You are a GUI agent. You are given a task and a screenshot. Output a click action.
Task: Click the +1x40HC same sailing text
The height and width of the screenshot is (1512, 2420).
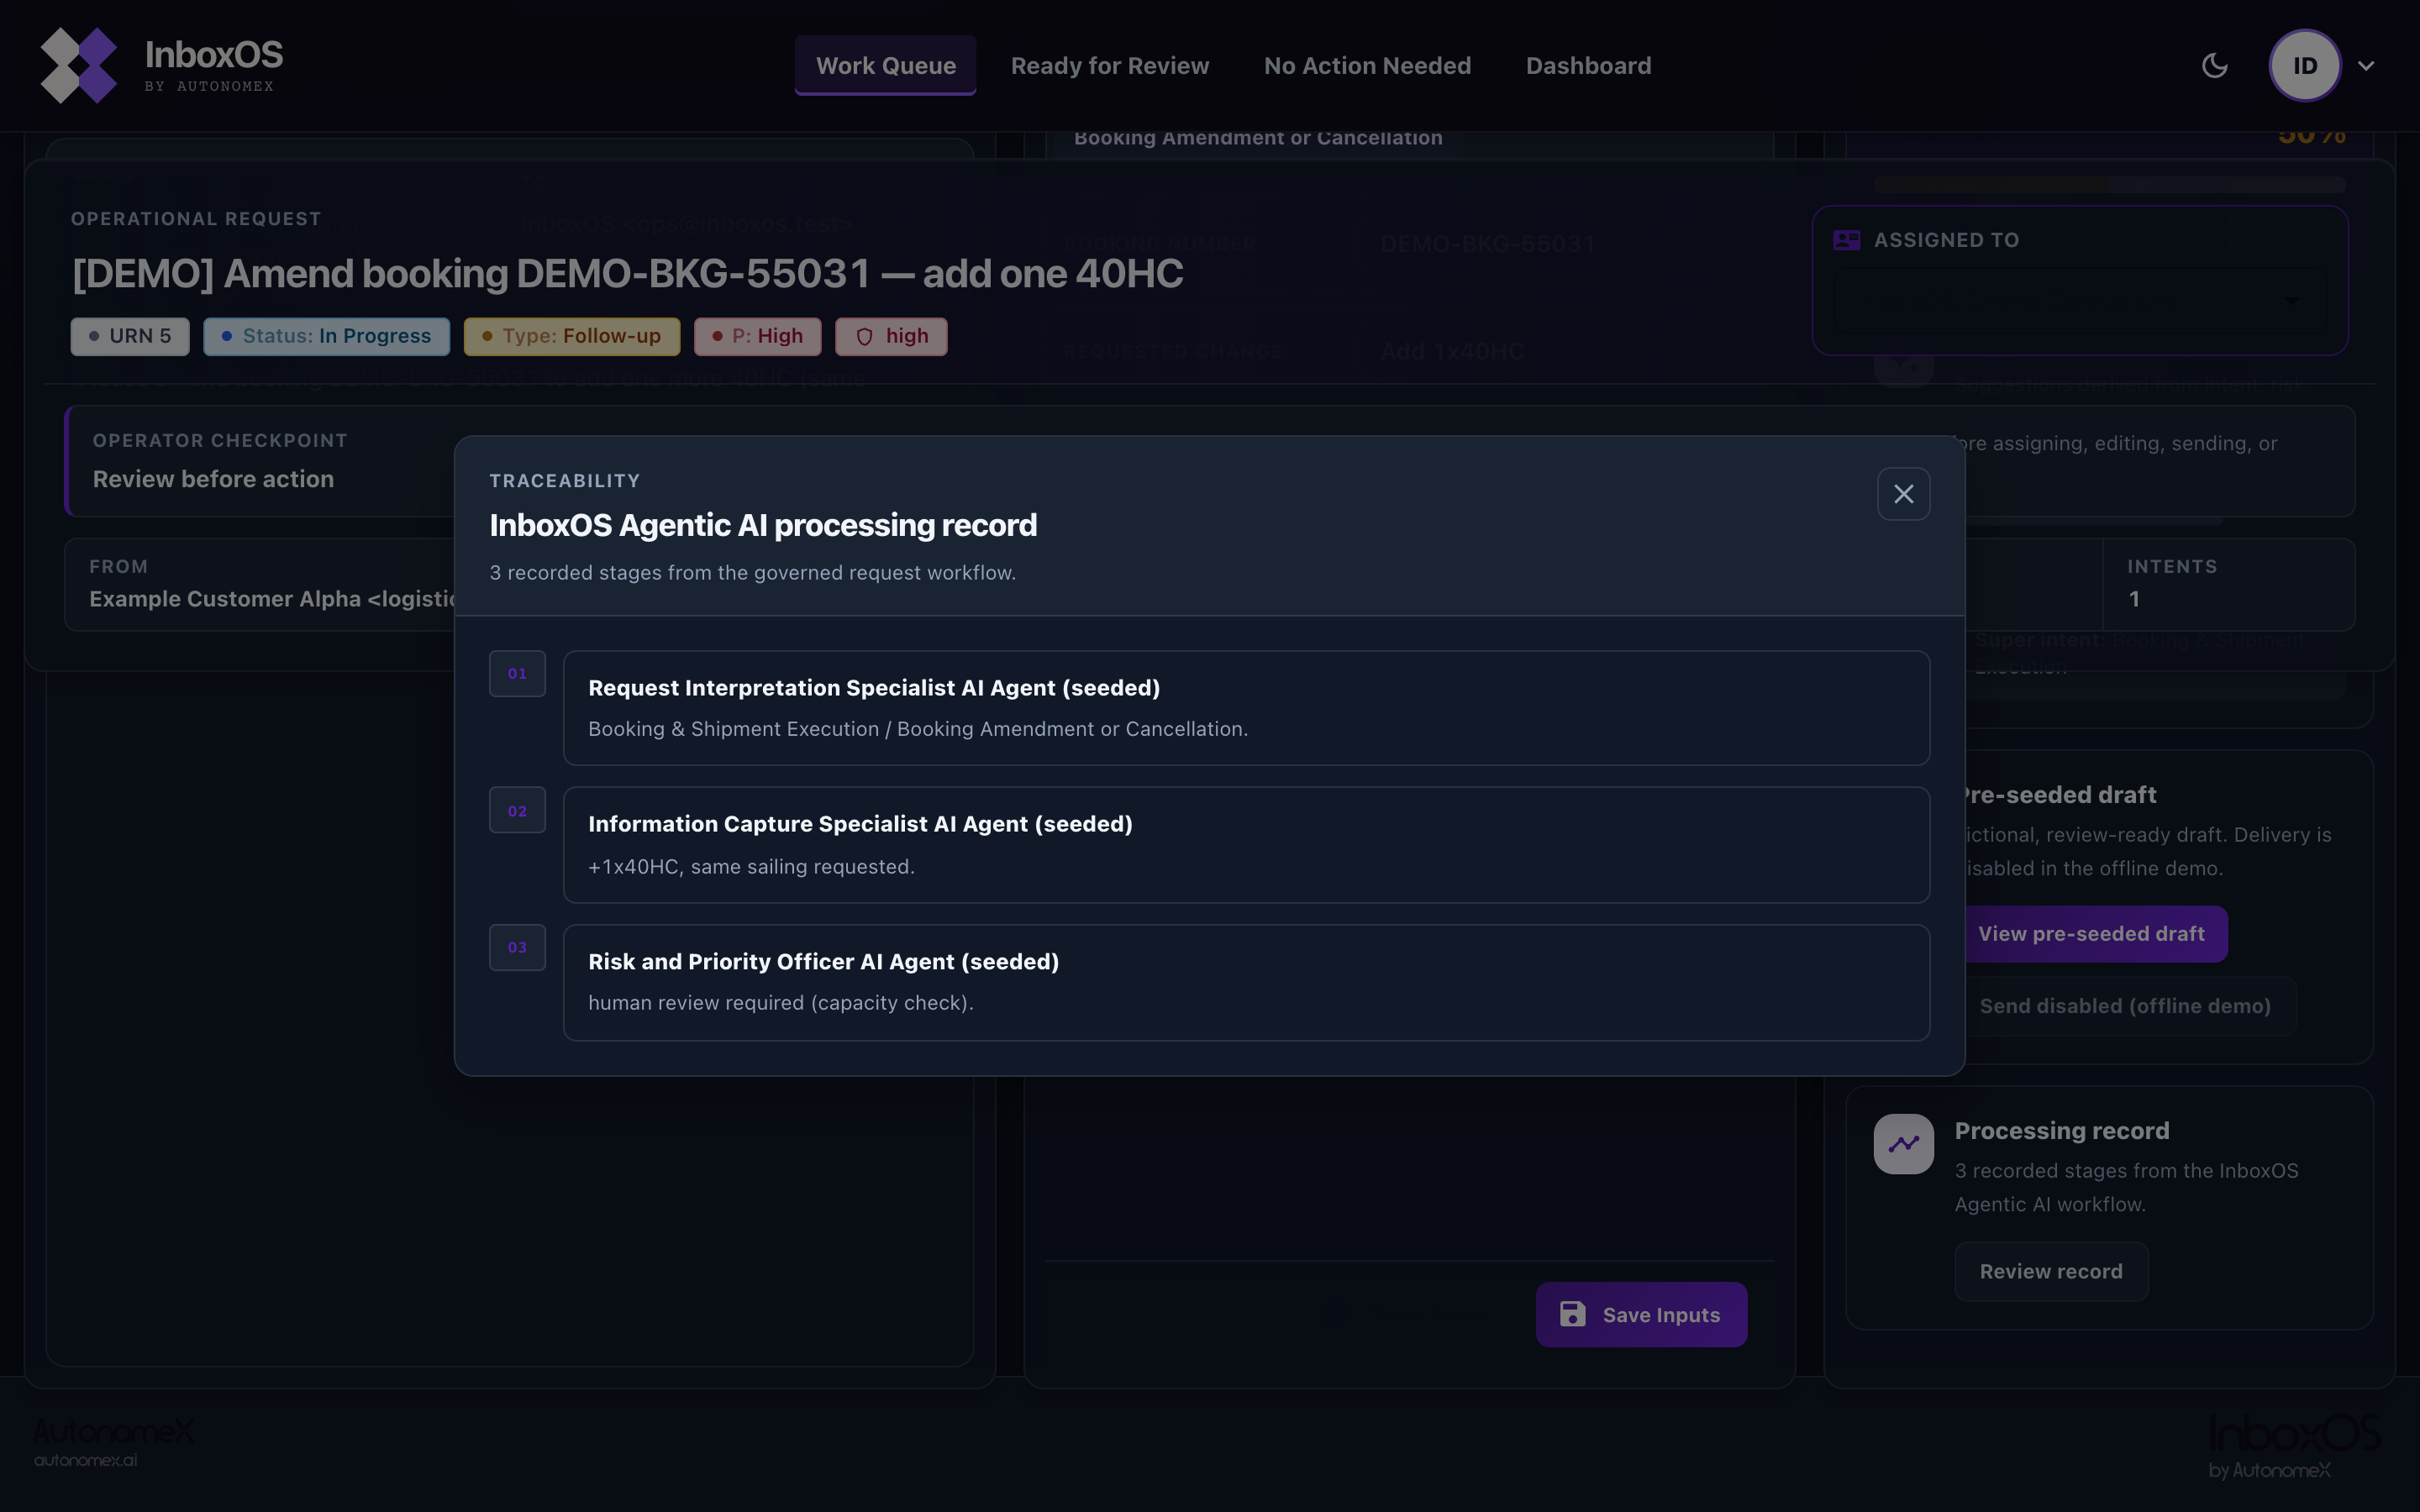pyautogui.click(x=751, y=867)
